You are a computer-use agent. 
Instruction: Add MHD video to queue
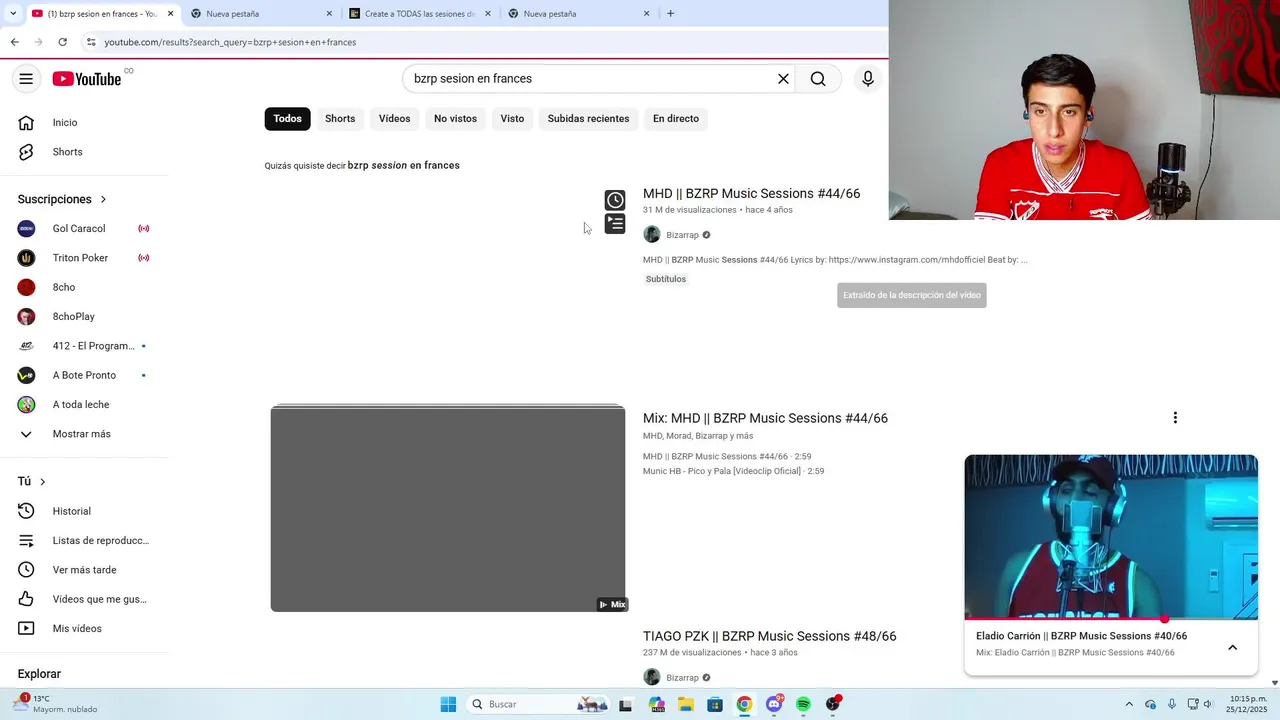point(615,224)
